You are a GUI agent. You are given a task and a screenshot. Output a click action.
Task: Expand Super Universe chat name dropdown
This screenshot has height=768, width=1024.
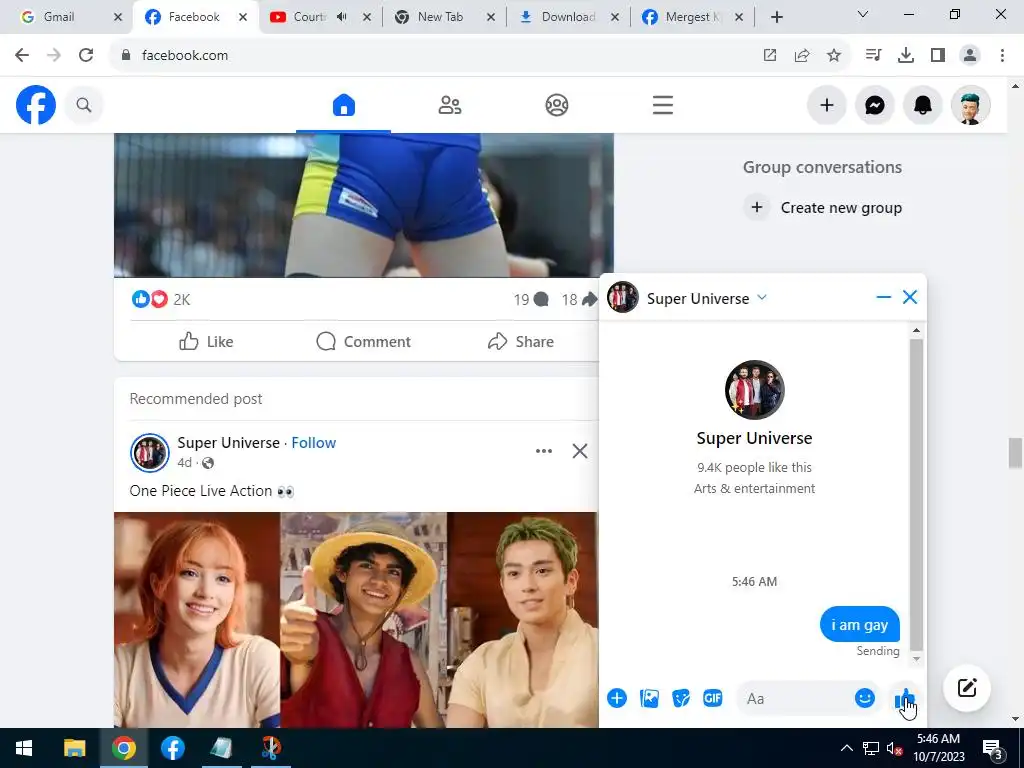pyautogui.click(x=761, y=298)
